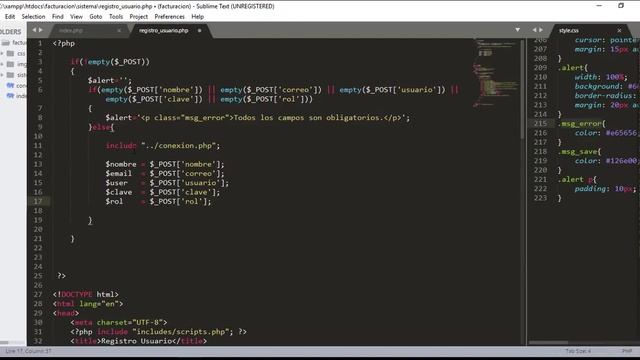Click the sidebar horizontal scrollbar
This screenshot has height=360, width=640.
(4, 342)
